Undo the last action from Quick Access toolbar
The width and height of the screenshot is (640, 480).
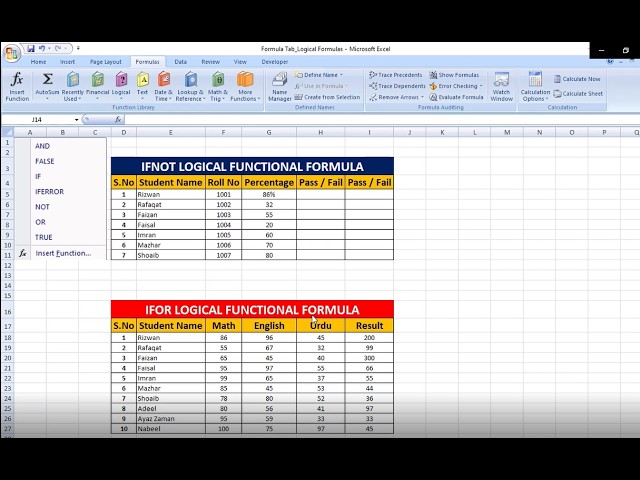click(42, 49)
